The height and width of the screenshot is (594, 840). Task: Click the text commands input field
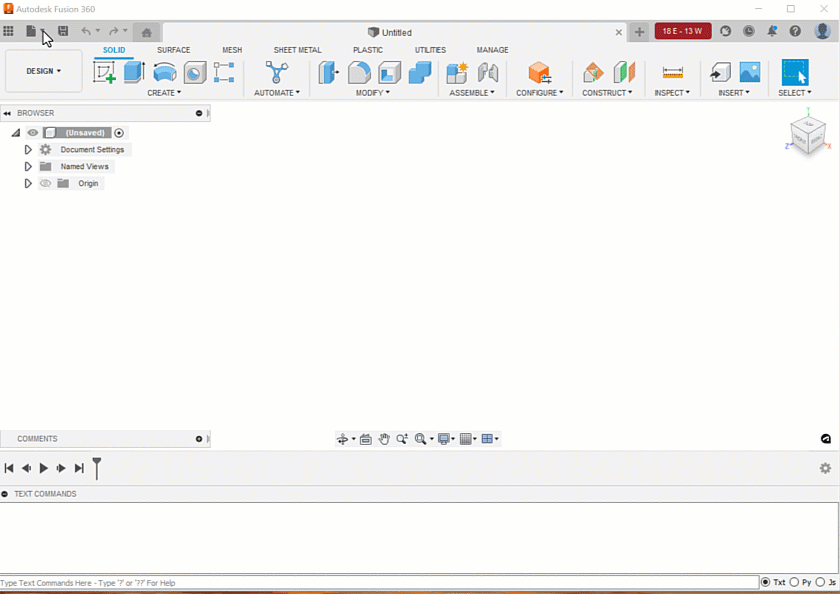tap(379, 583)
